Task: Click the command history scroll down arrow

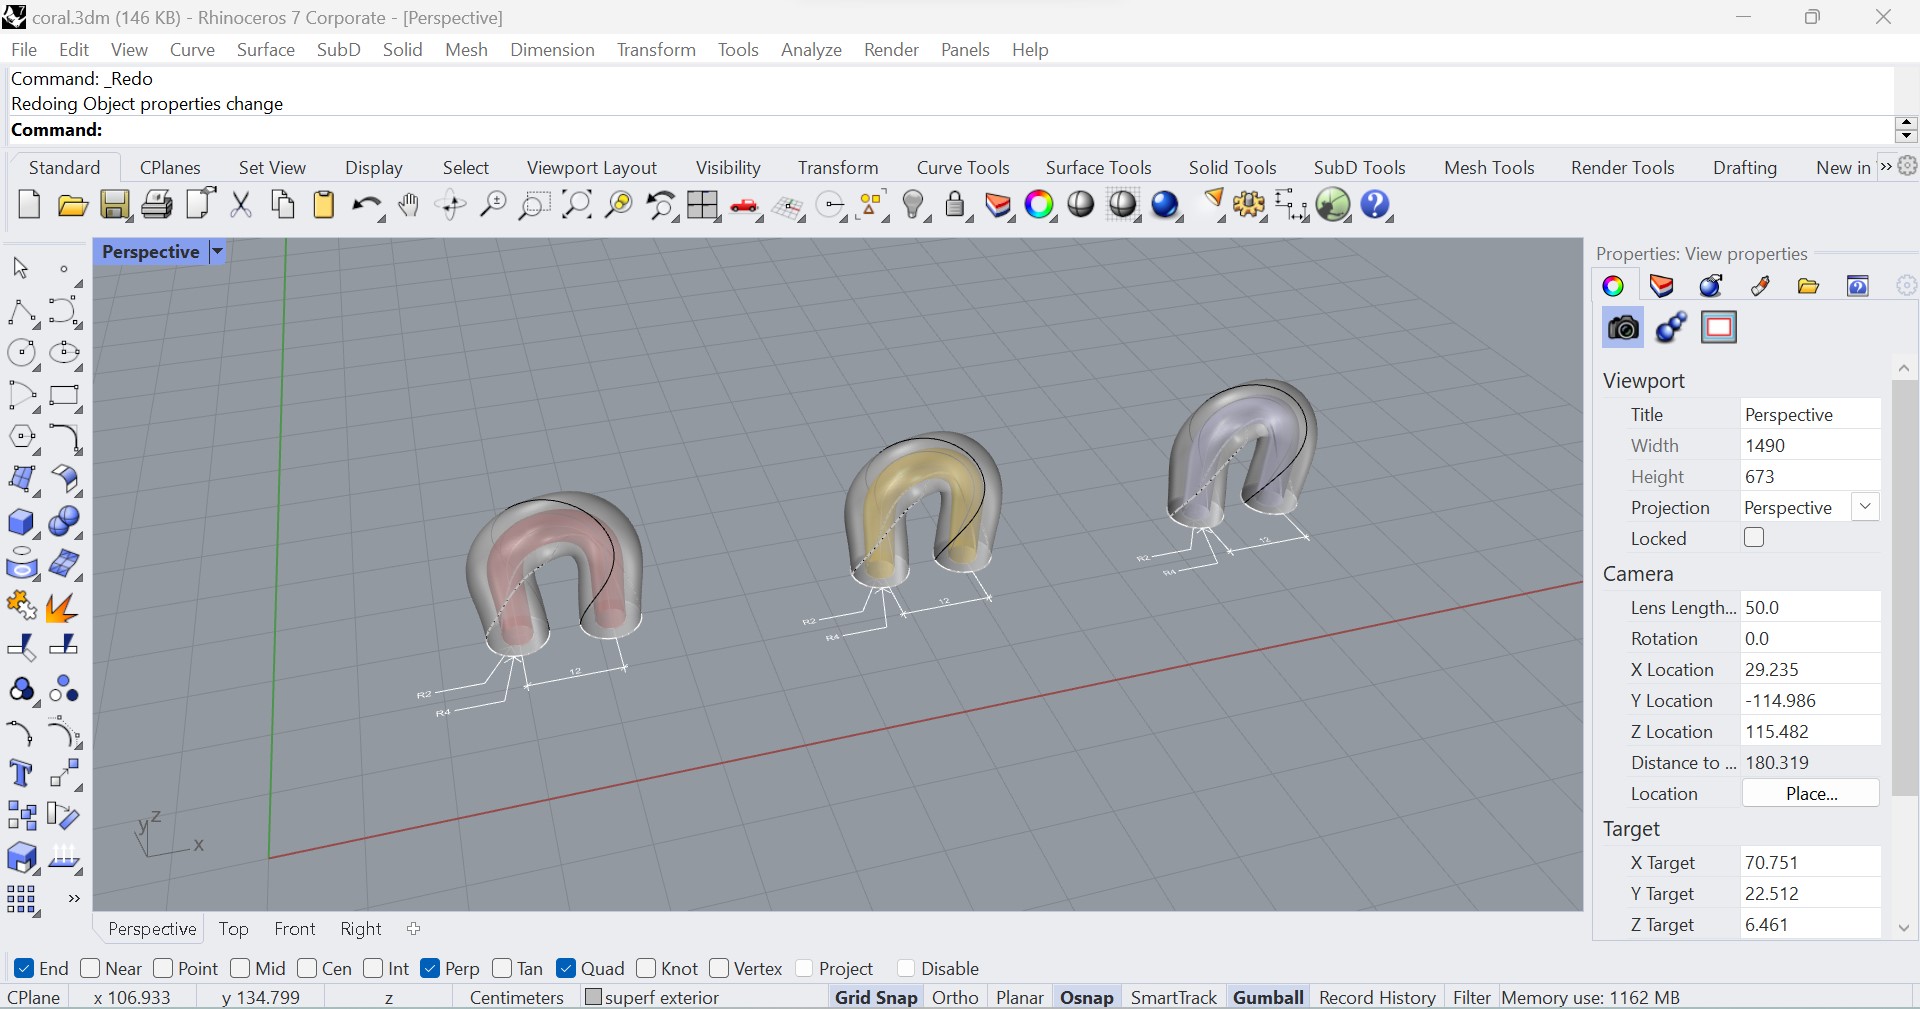Action: (x=1905, y=136)
